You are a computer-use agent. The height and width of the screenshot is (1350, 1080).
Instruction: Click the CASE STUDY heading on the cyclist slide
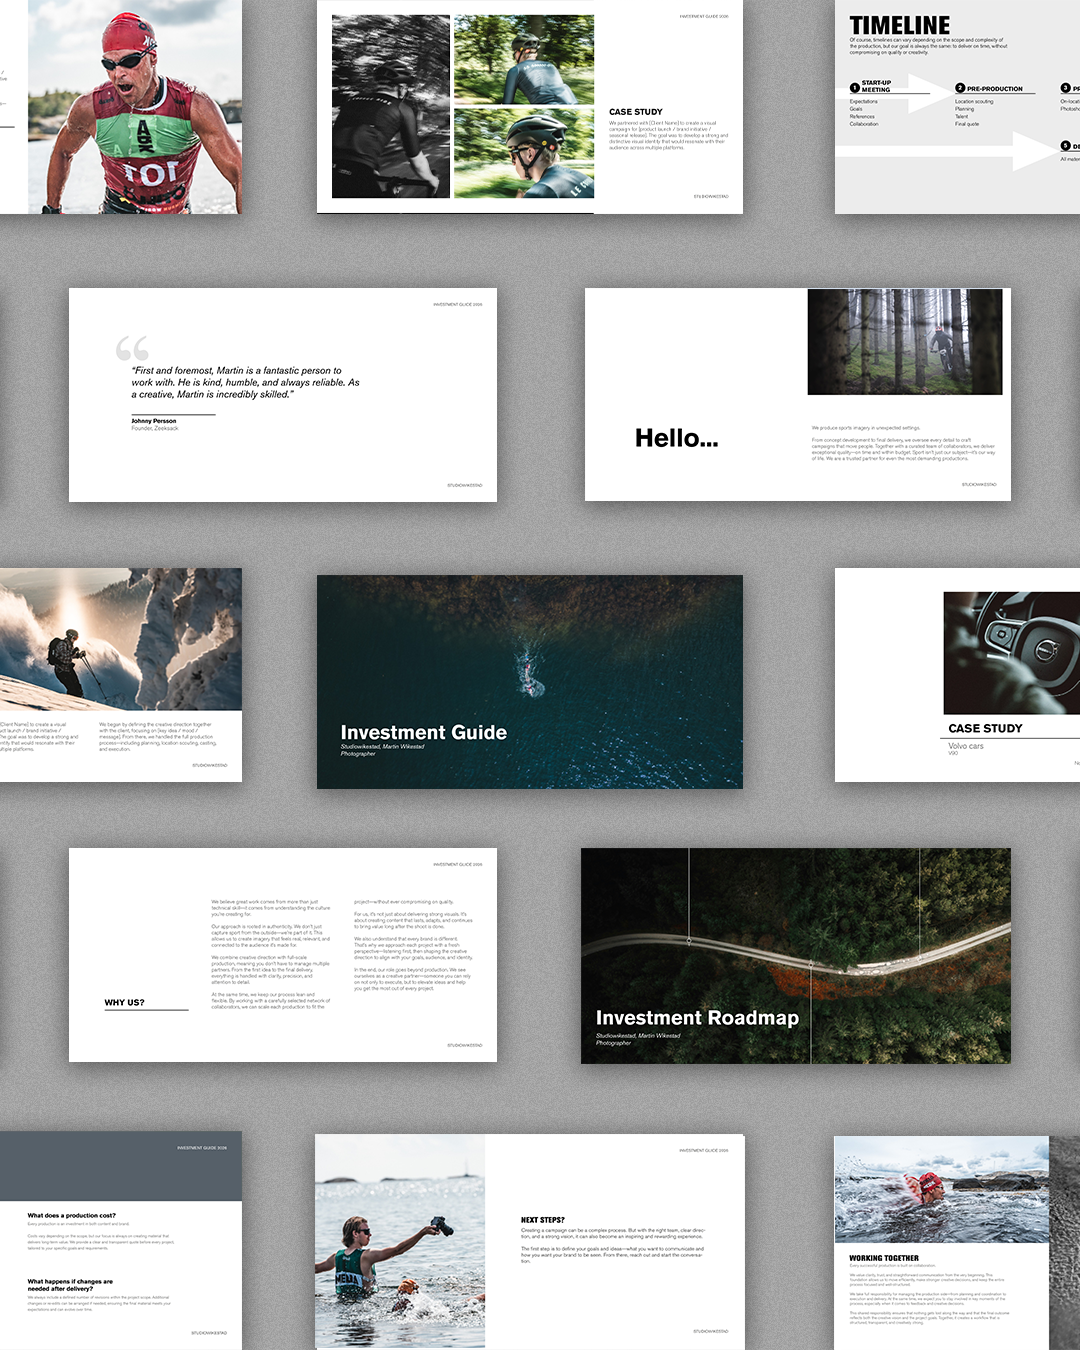[x=636, y=112]
